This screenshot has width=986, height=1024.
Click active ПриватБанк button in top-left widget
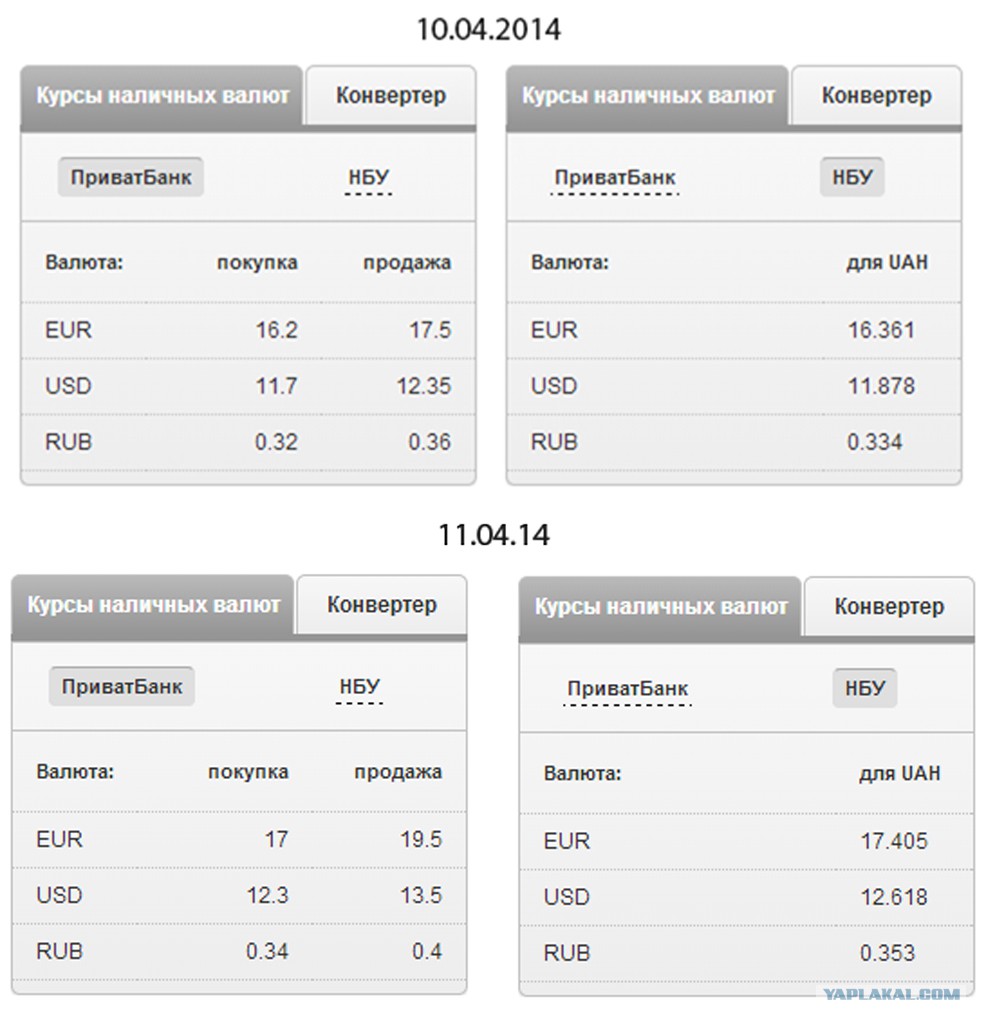click(x=130, y=178)
